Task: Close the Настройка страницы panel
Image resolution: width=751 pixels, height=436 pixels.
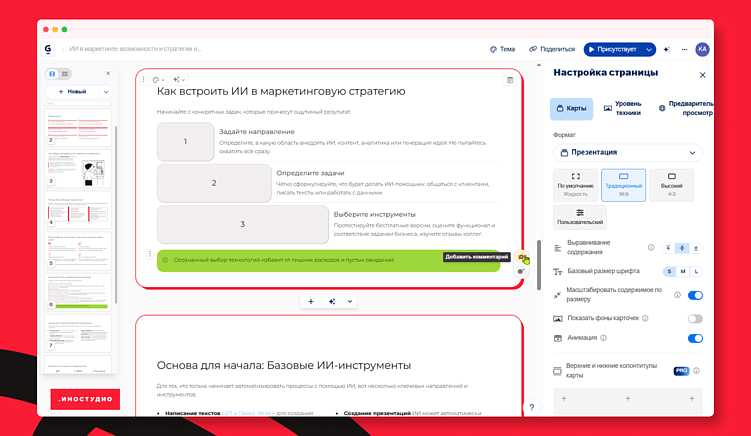Action: click(702, 75)
